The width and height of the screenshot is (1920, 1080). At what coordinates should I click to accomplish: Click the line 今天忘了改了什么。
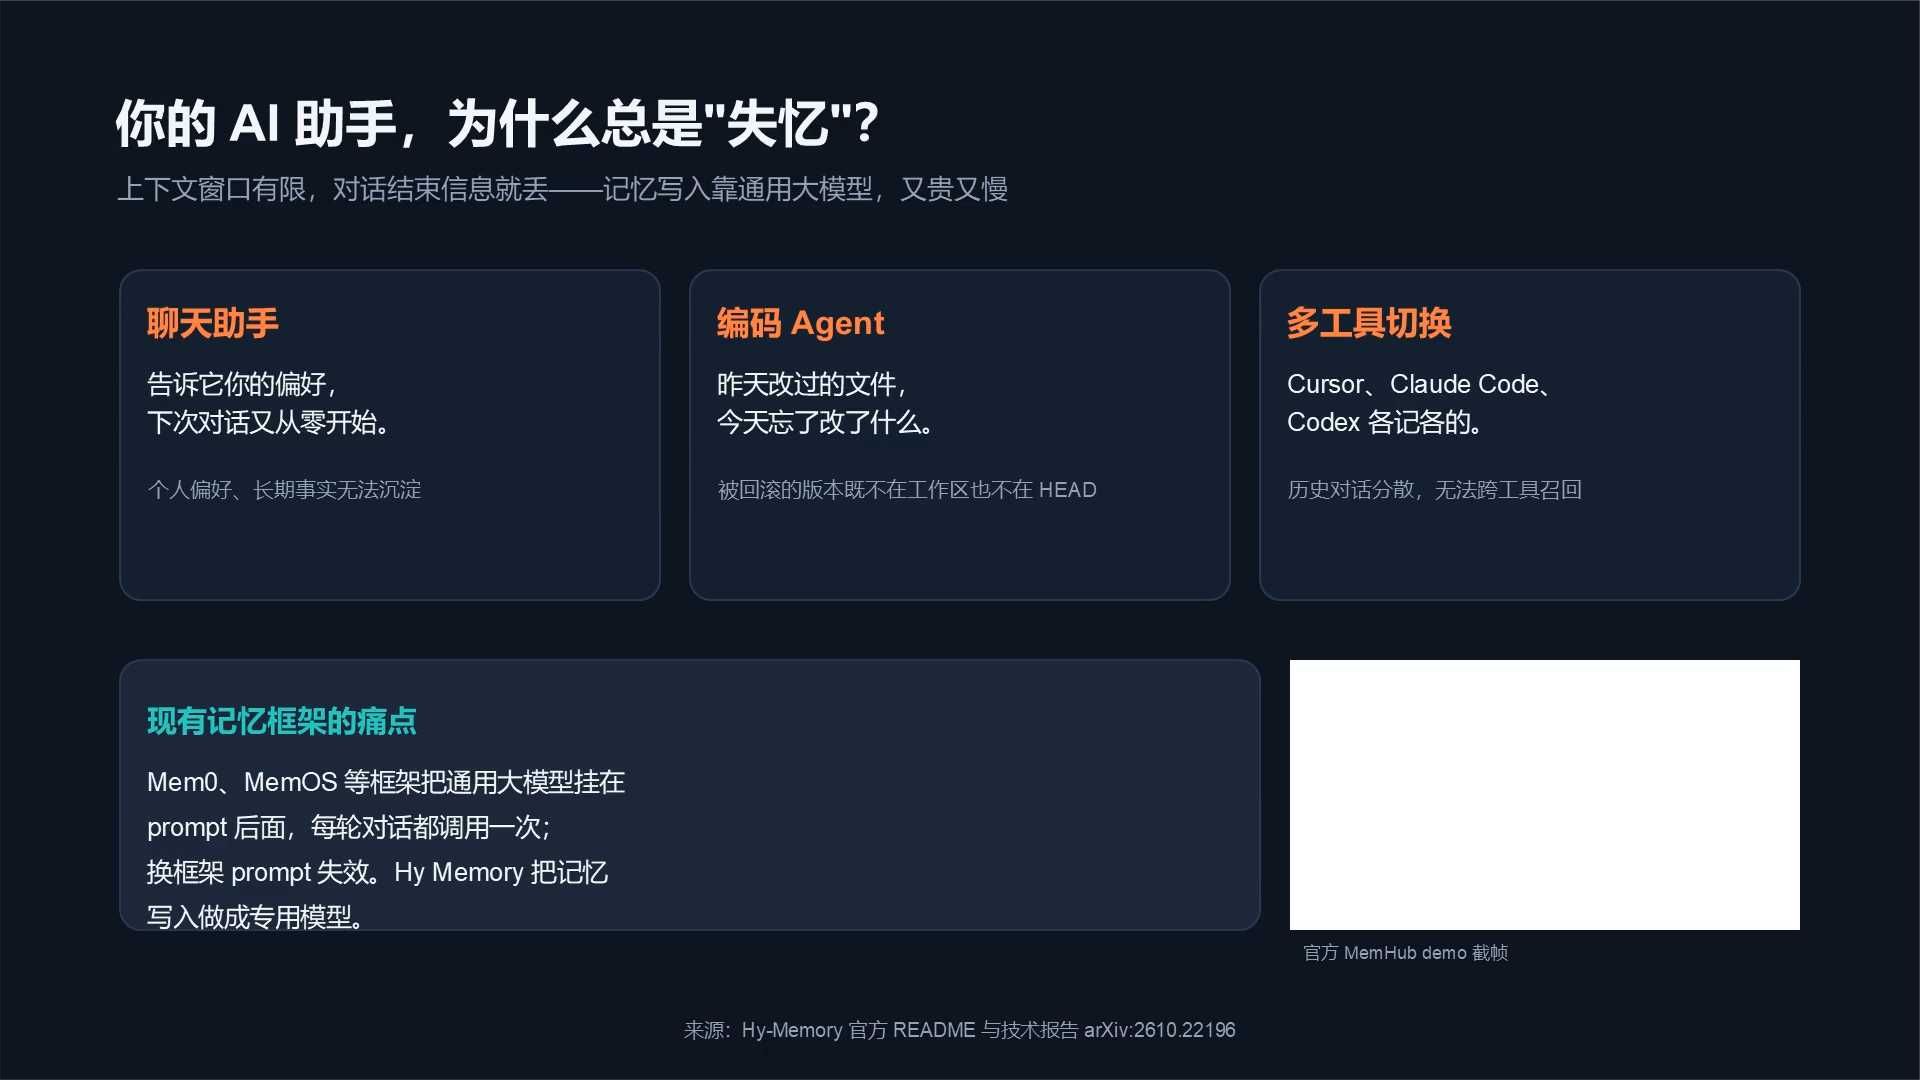pos(826,422)
